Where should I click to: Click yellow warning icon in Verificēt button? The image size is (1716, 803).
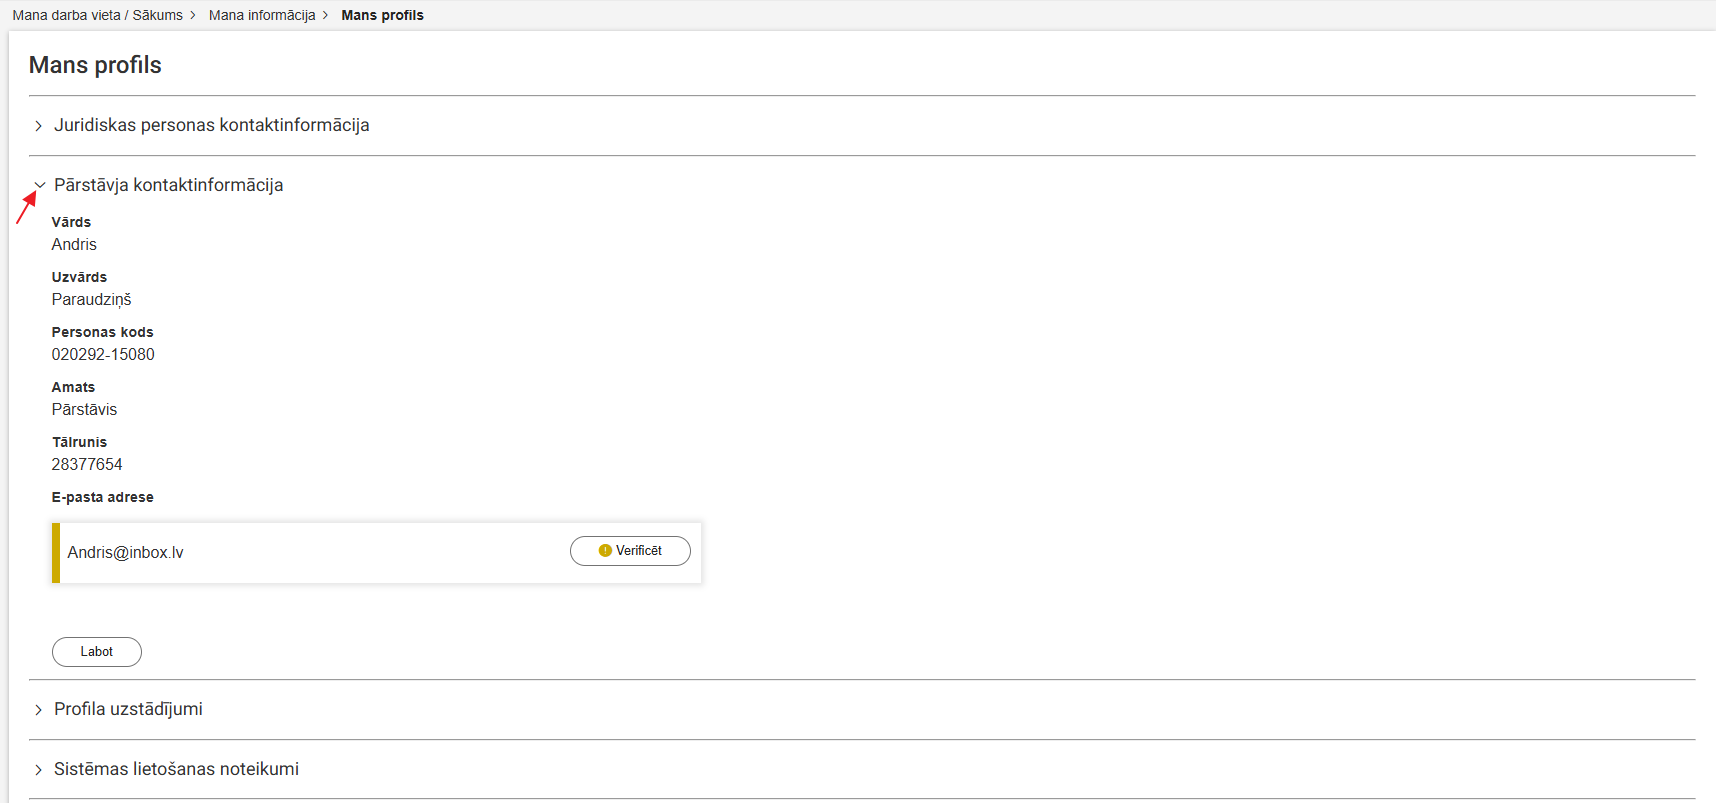605,551
